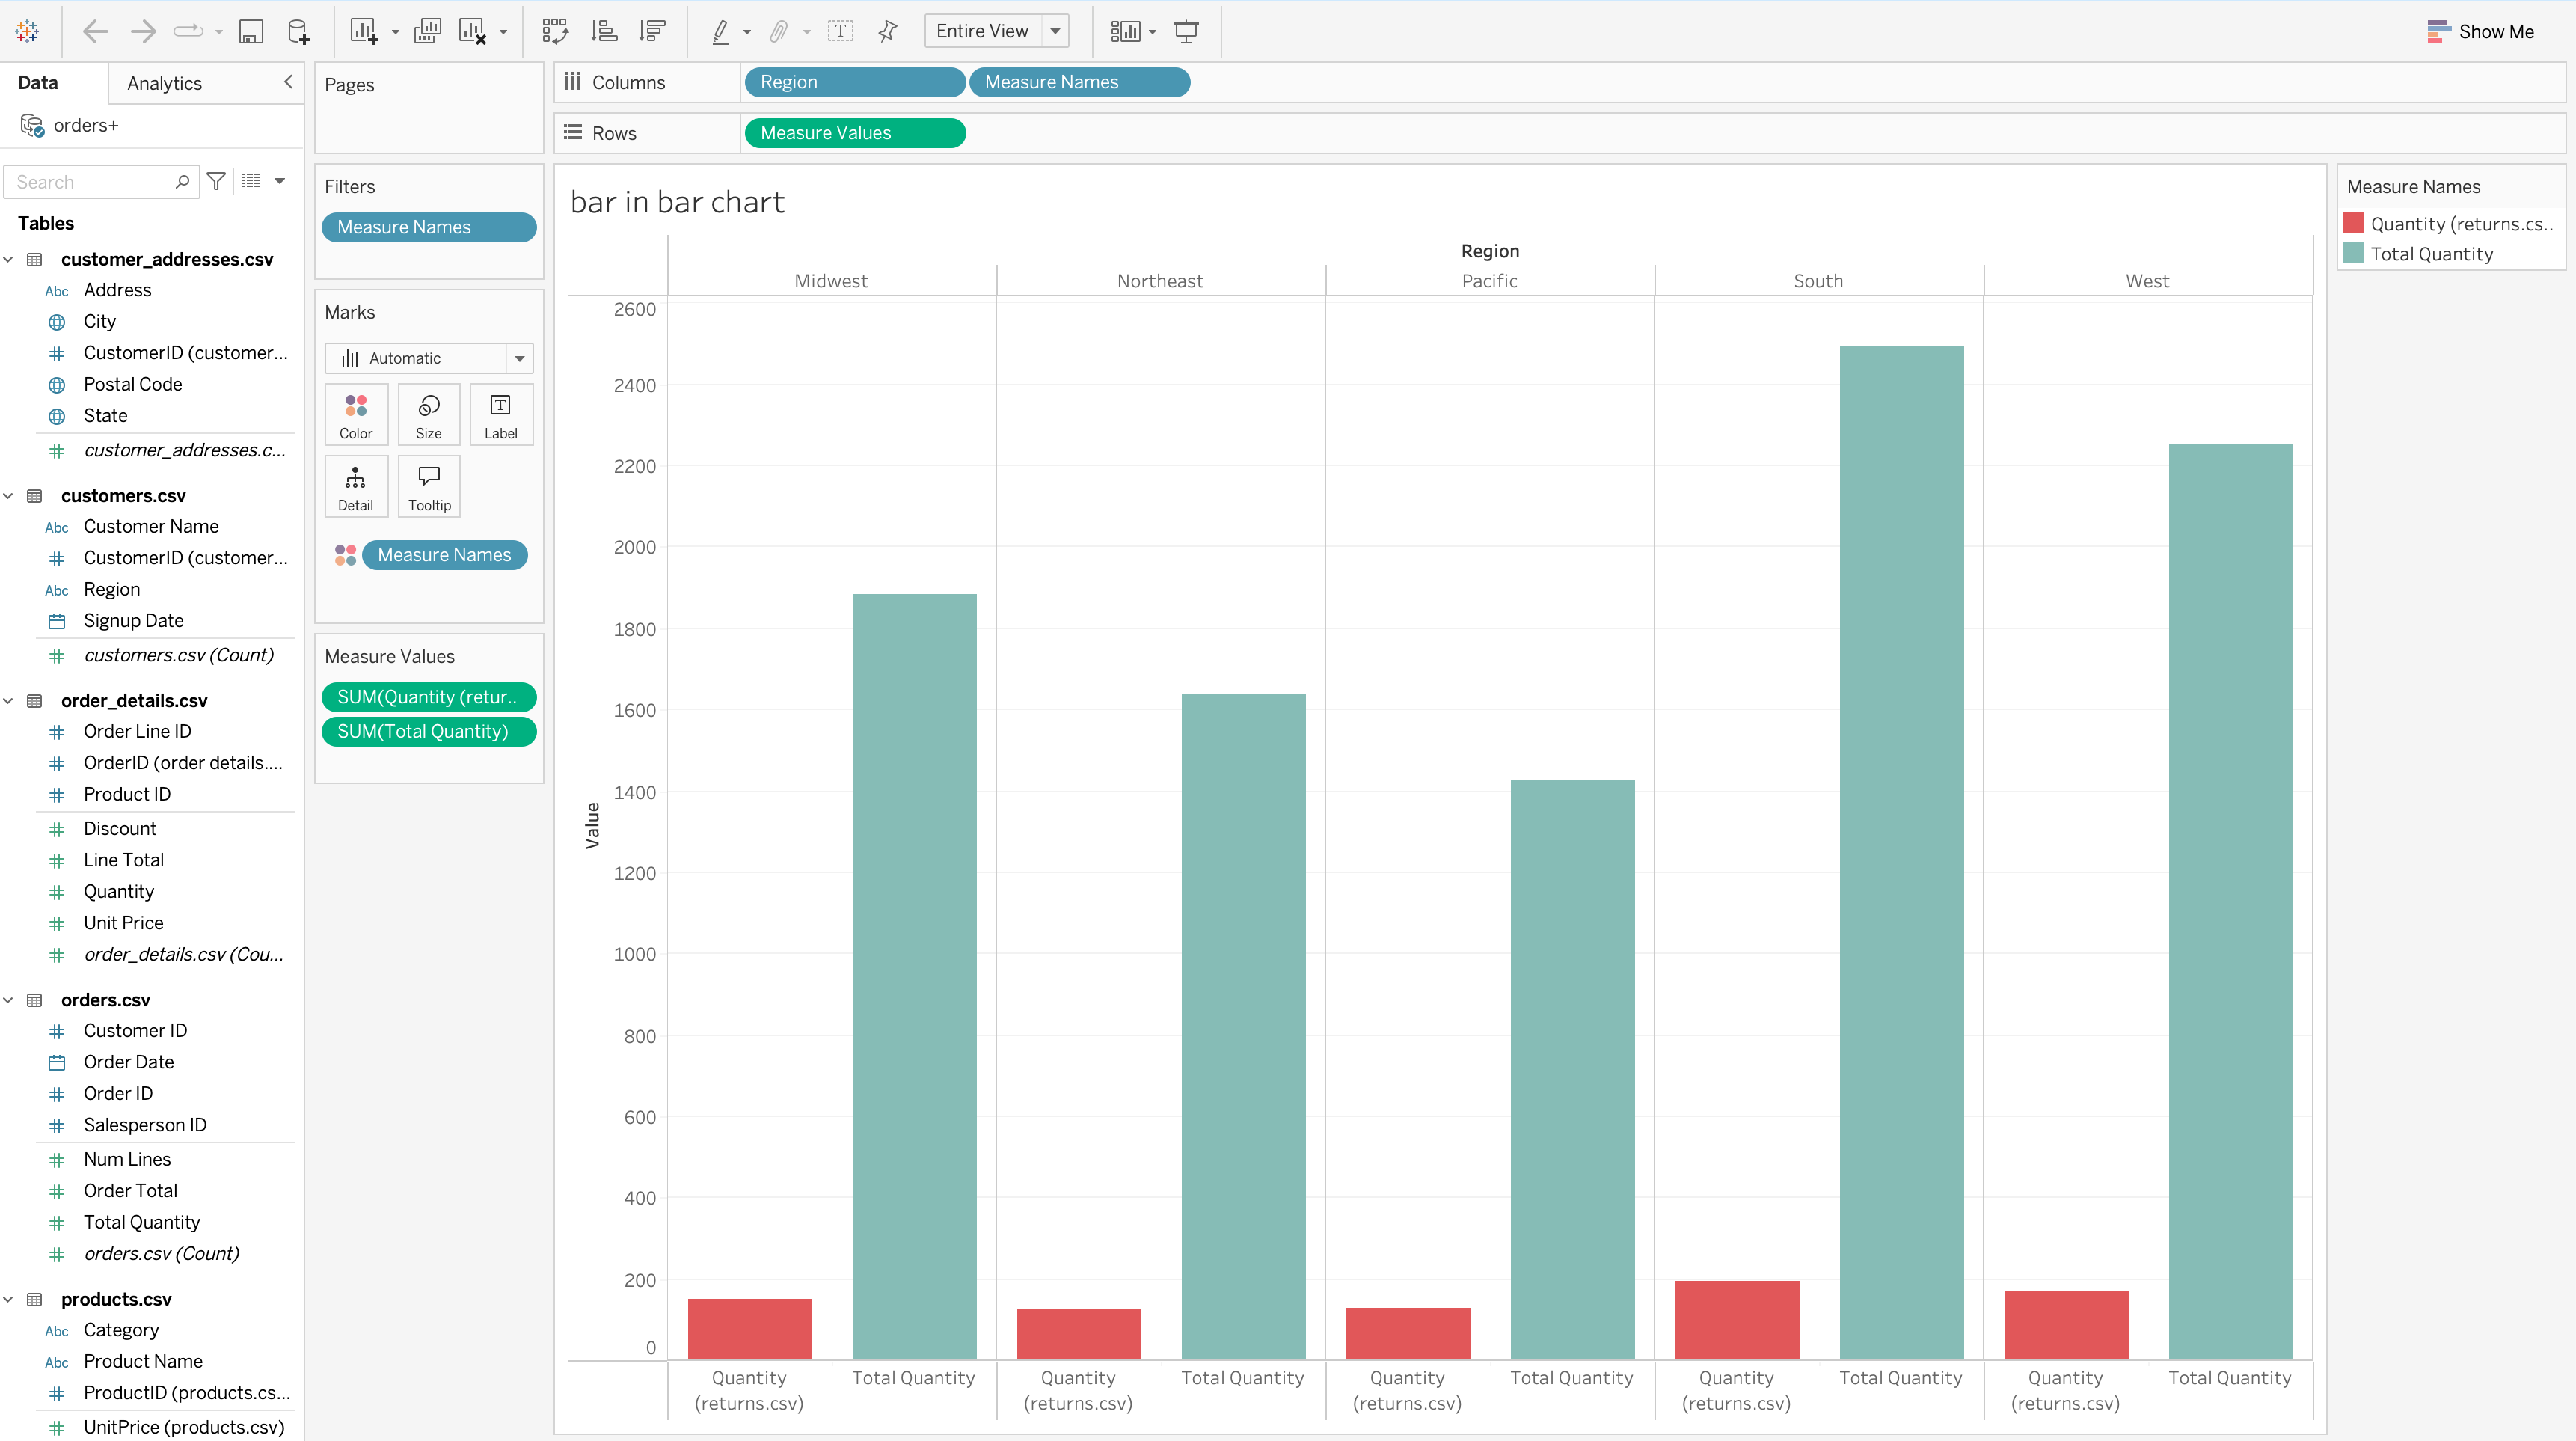Click the Color button in Marks
The image size is (2576, 1441).
click(x=356, y=414)
